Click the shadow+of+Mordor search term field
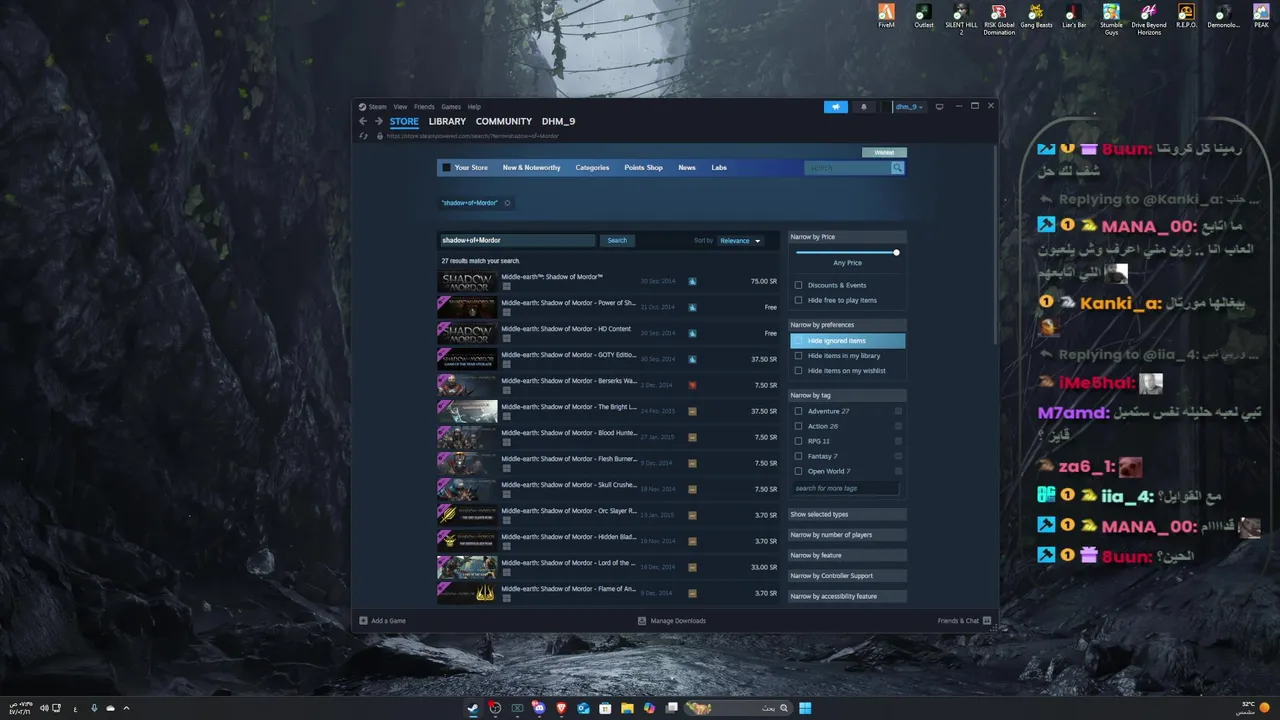 517,240
